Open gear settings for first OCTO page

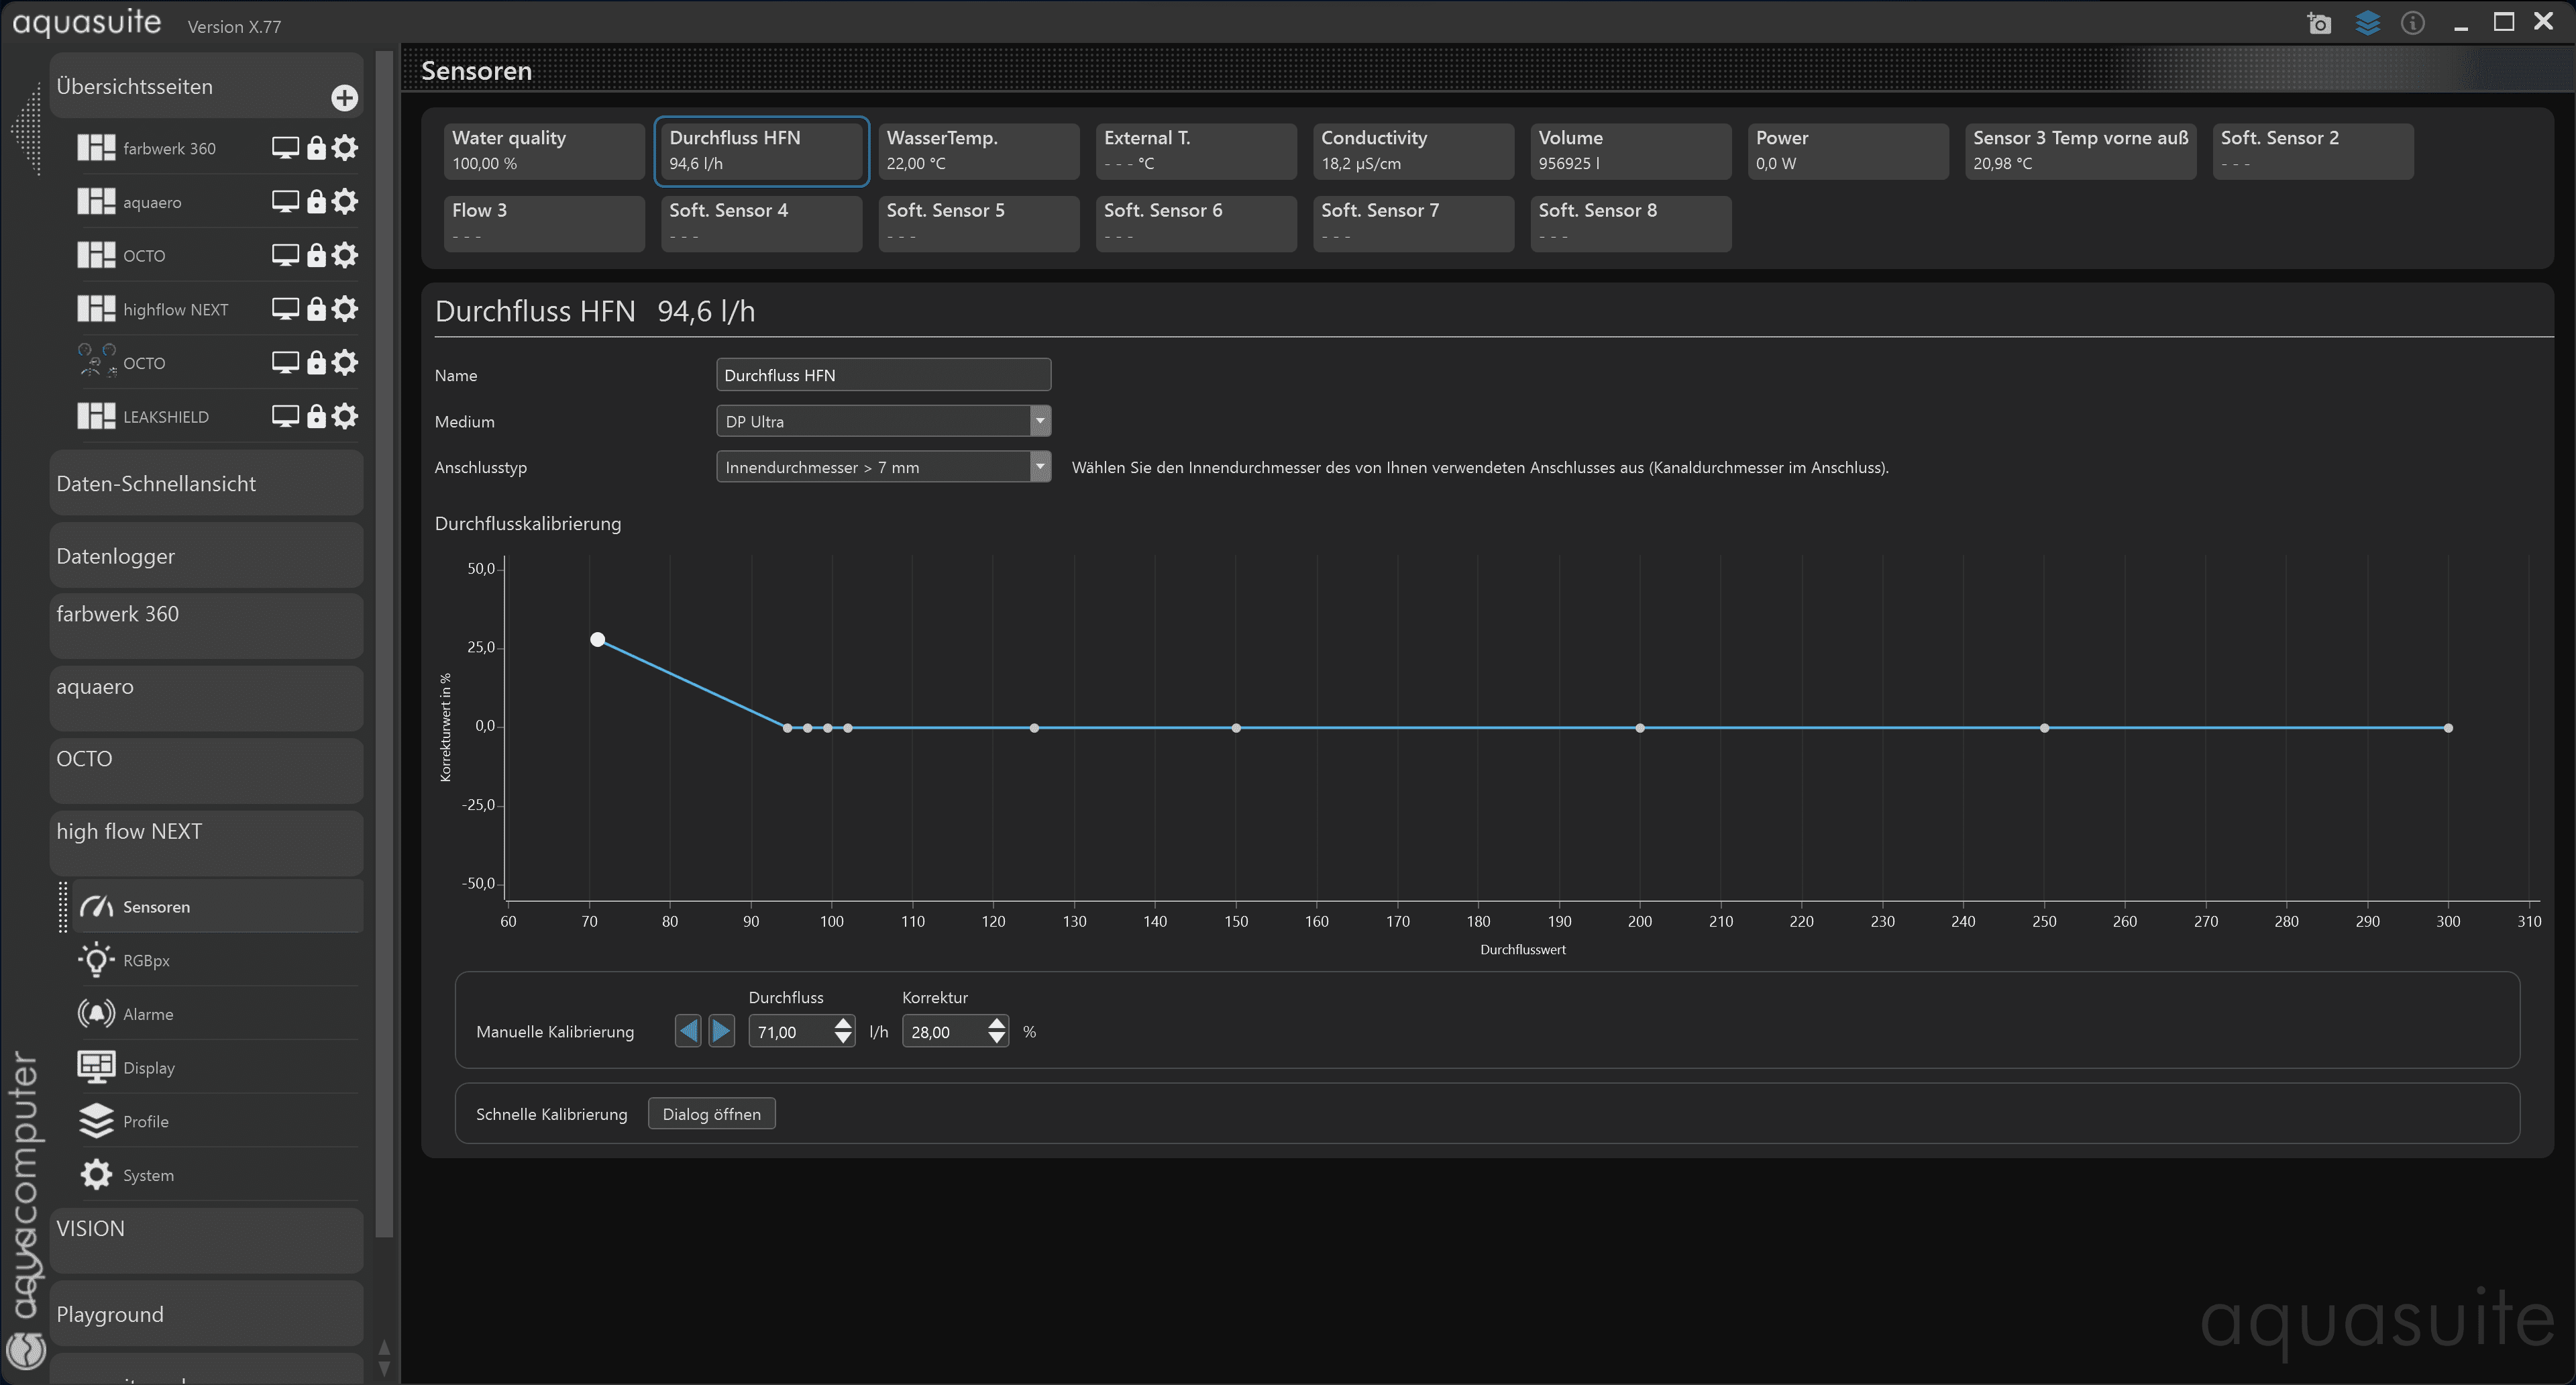(x=345, y=255)
